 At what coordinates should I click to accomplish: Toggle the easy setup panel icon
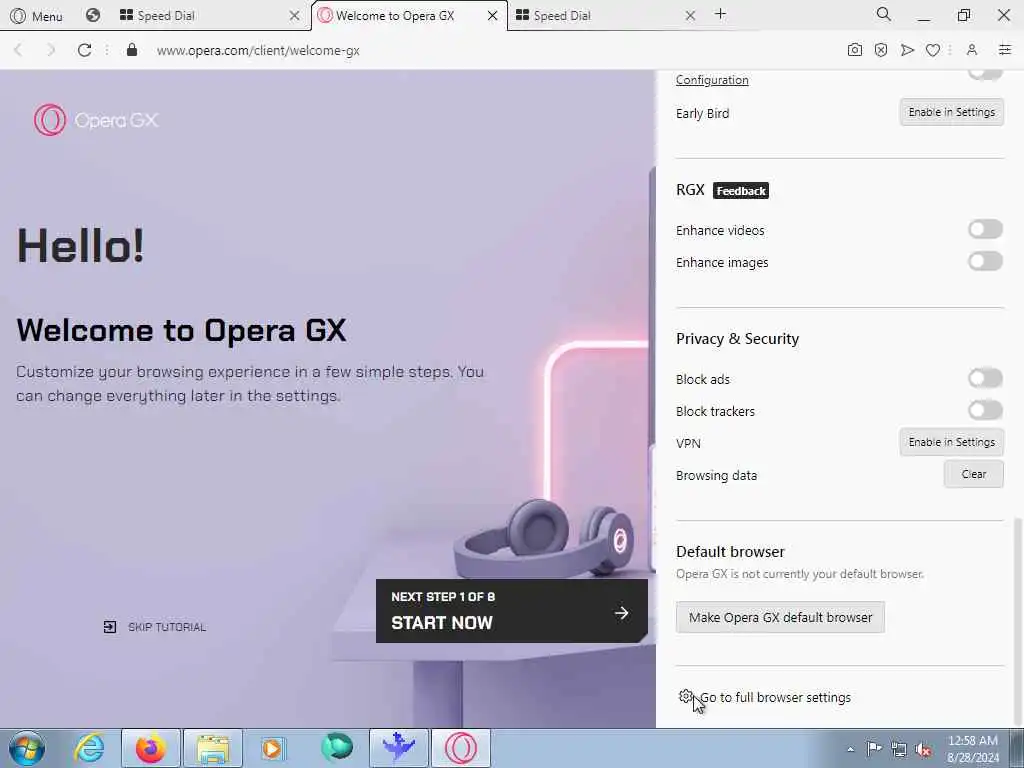pos(1005,50)
